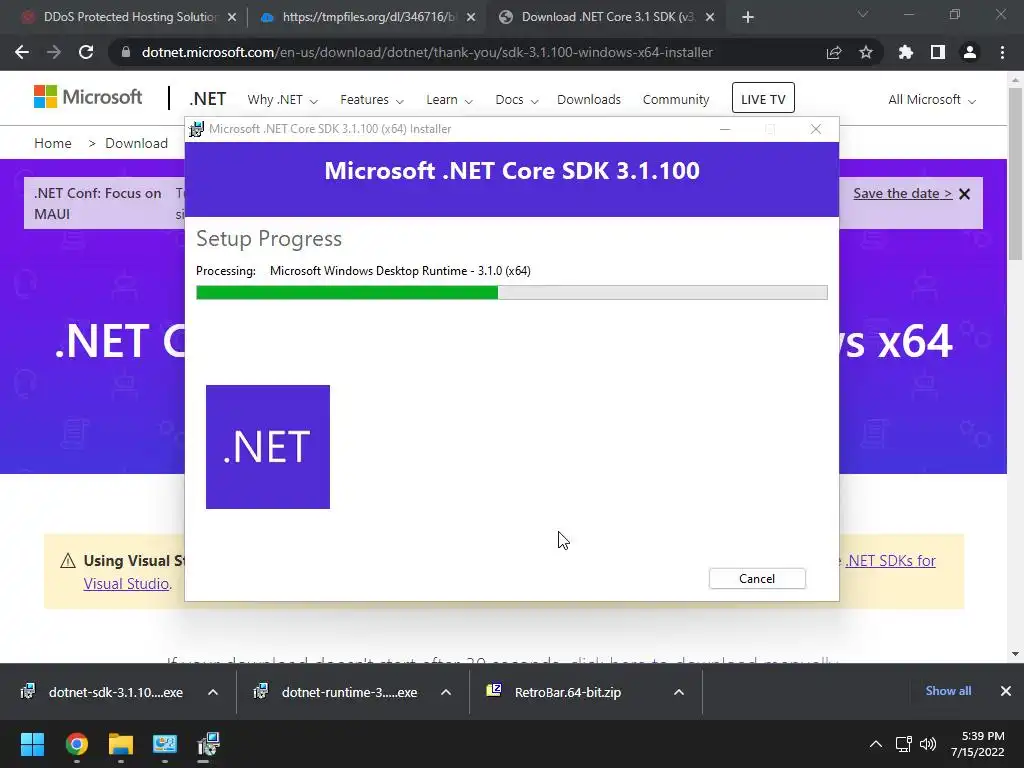Open options for dotnet-sdk download

click(213, 692)
